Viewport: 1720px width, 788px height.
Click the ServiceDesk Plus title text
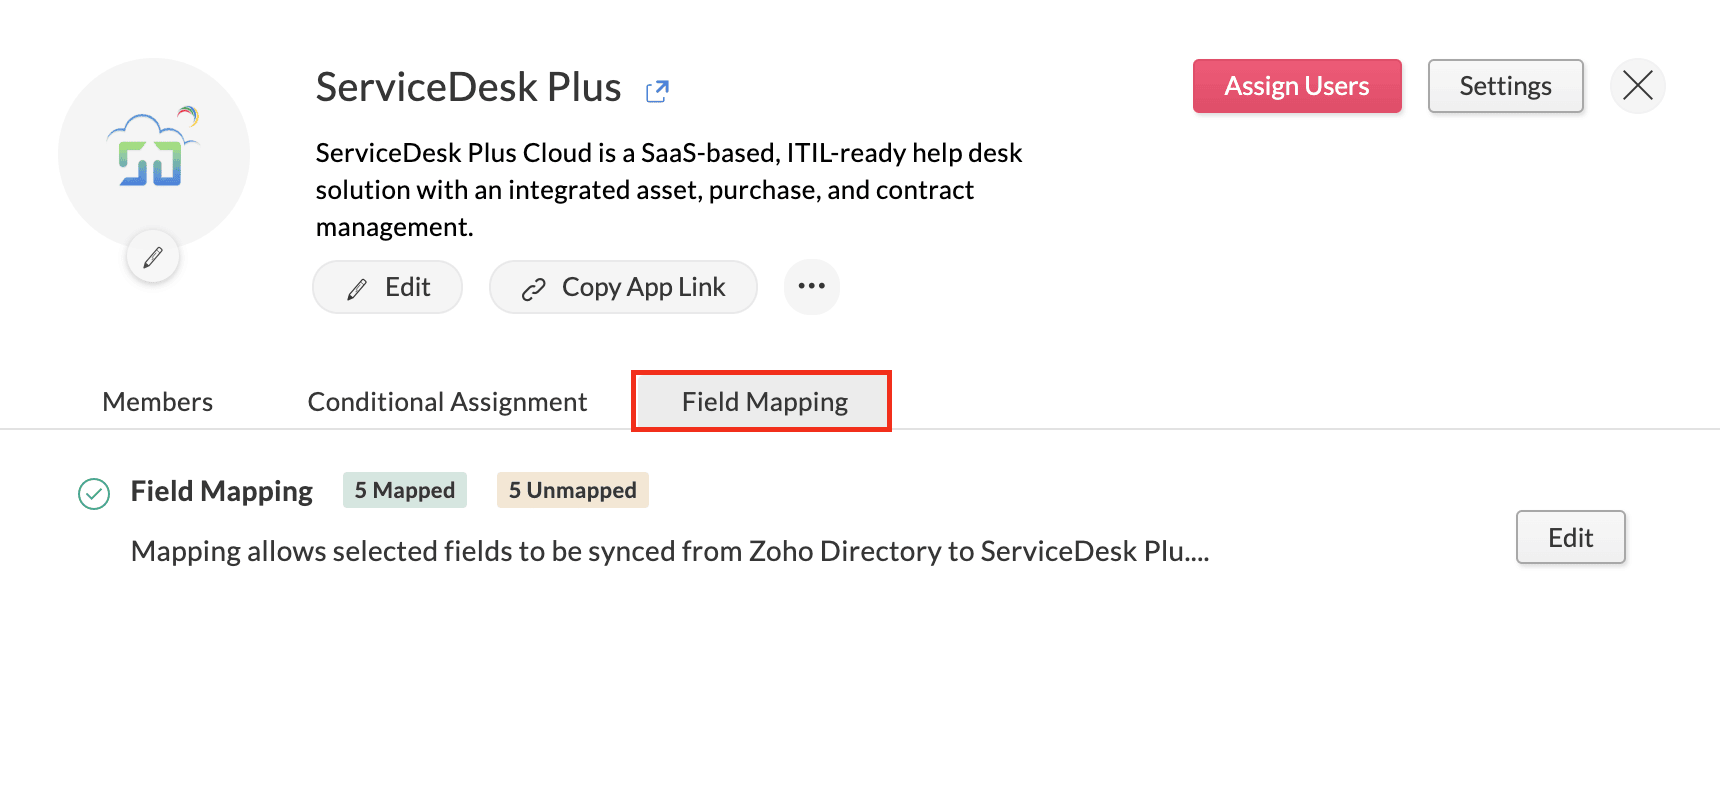[x=468, y=87]
